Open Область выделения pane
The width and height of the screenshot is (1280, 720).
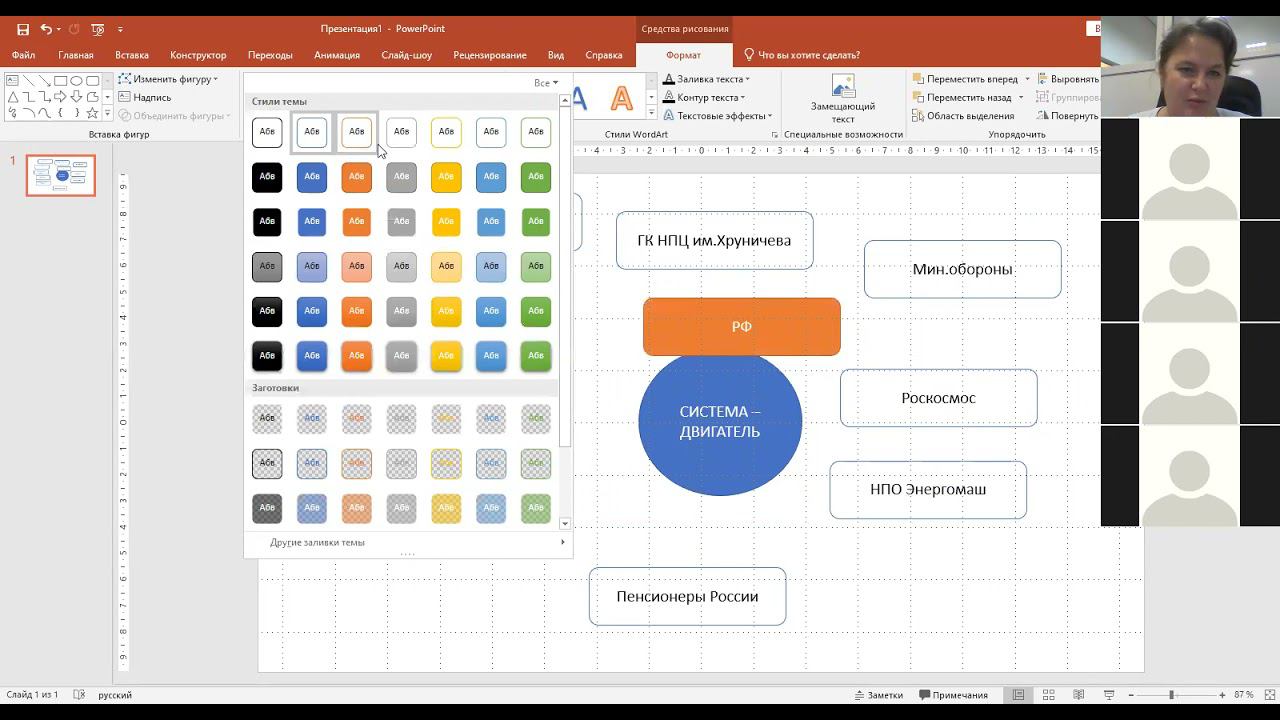pos(962,116)
